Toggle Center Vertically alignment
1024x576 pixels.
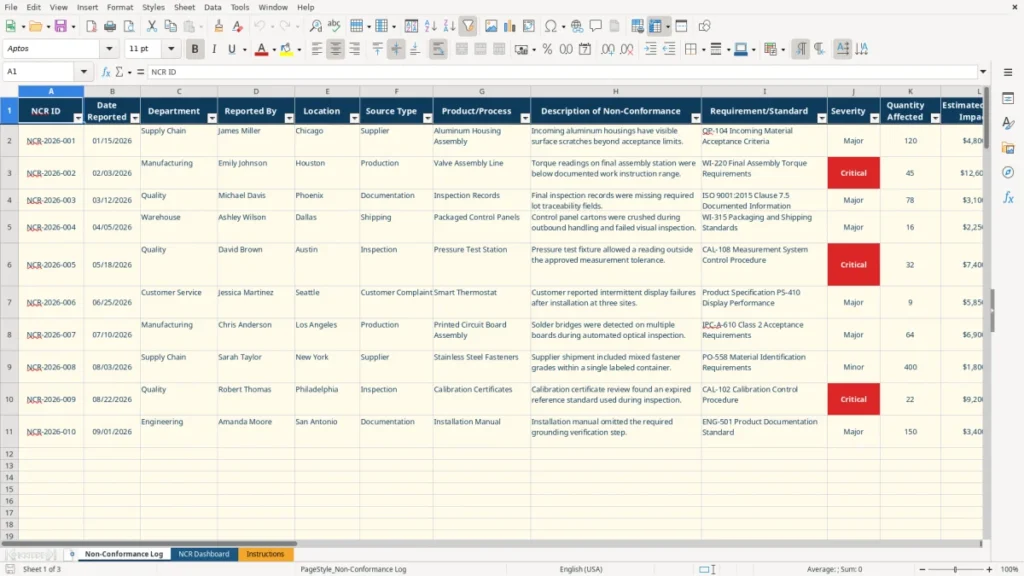[396, 49]
